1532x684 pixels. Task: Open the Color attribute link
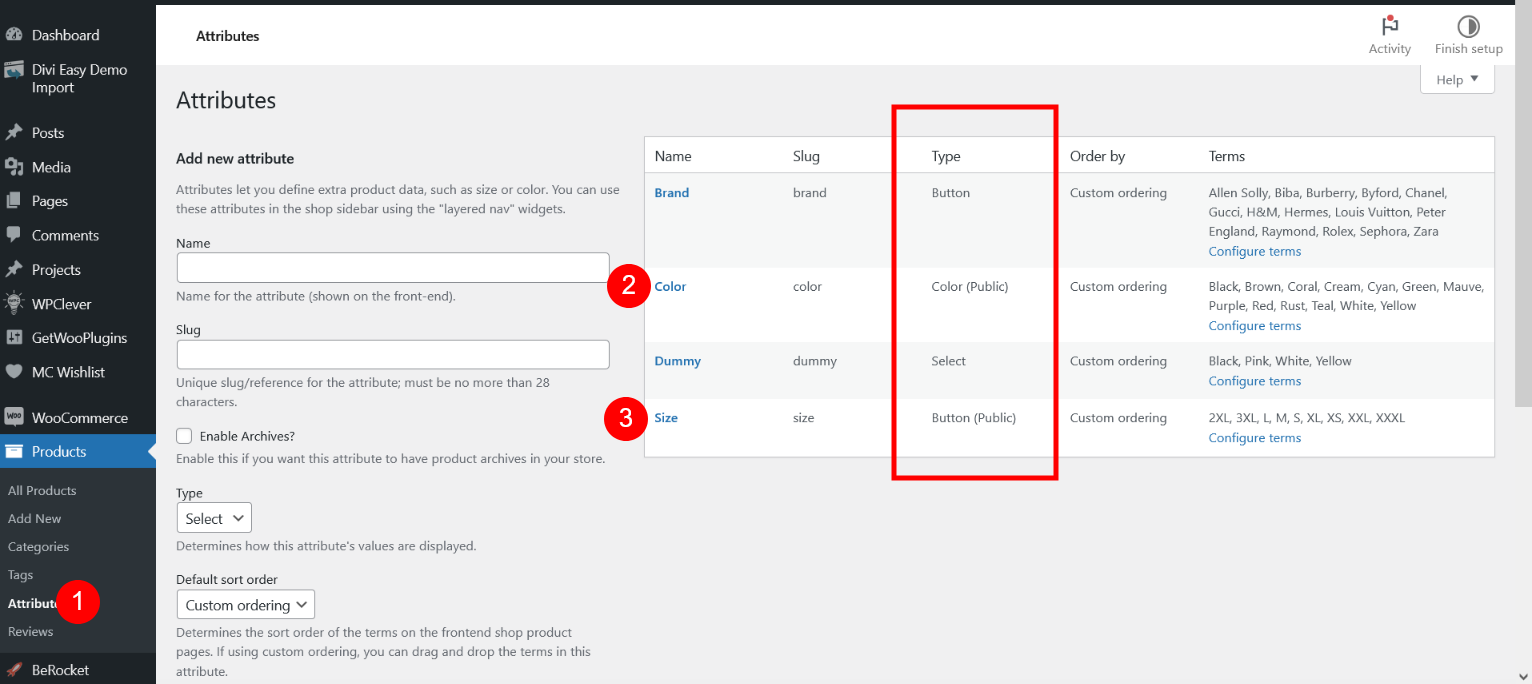(x=670, y=287)
